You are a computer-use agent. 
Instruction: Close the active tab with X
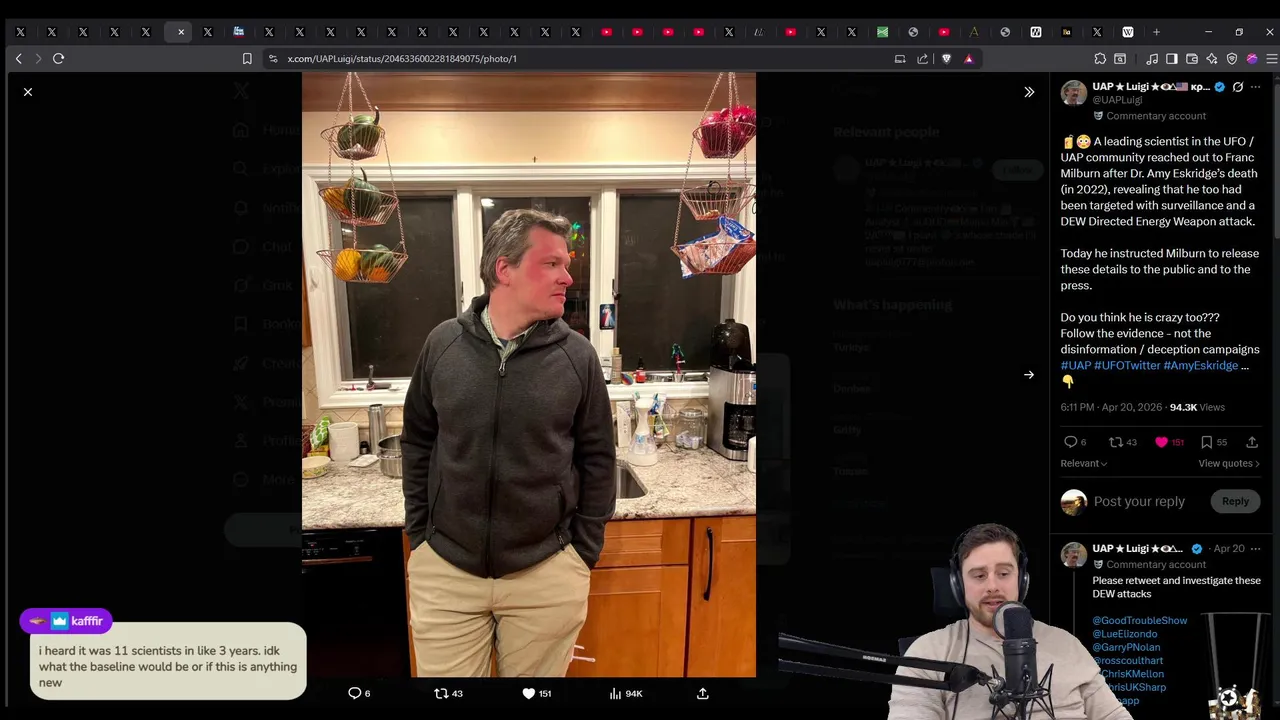coord(181,32)
